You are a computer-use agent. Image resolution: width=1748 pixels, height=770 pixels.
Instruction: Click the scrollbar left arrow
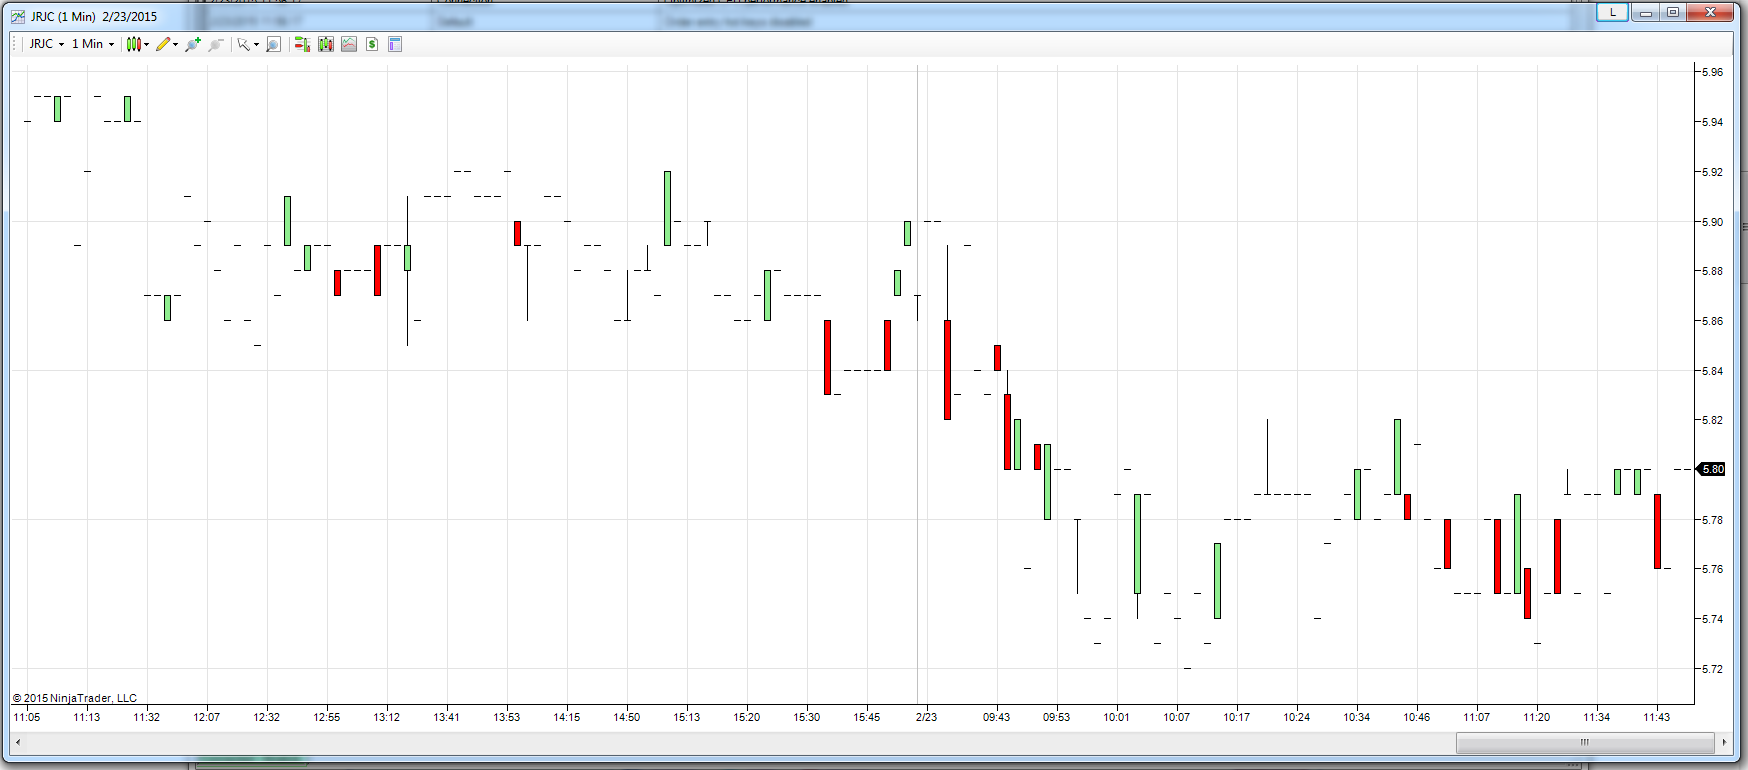click(18, 742)
